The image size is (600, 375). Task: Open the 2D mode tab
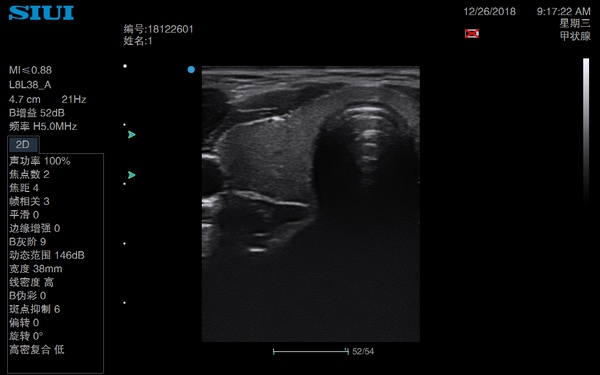click(23, 145)
